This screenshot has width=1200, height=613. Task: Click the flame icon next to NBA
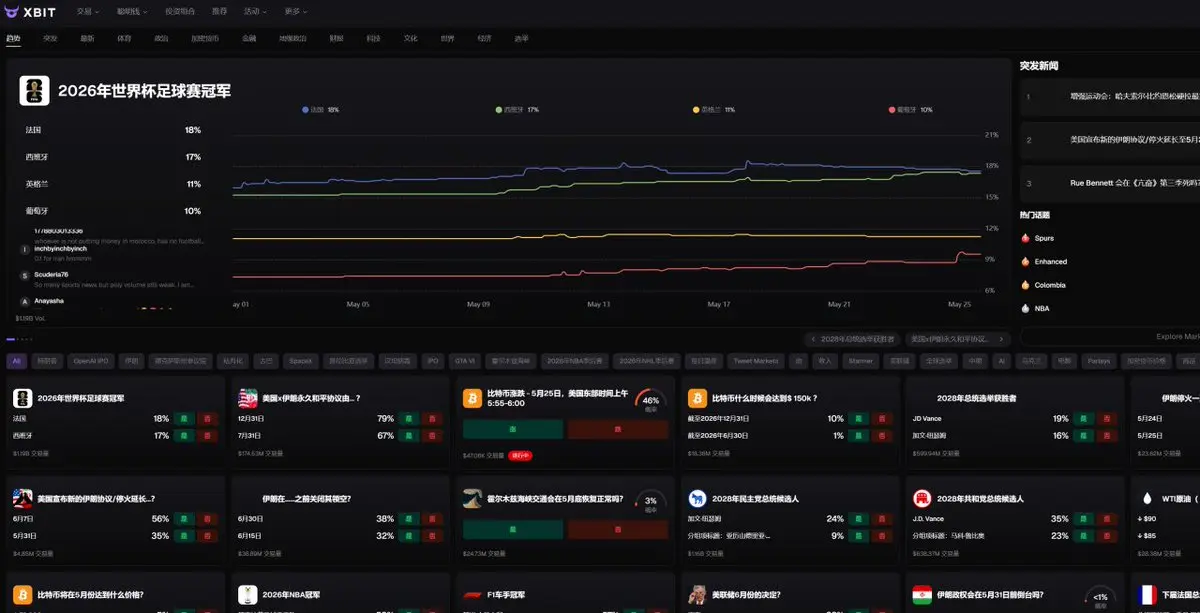1025,308
